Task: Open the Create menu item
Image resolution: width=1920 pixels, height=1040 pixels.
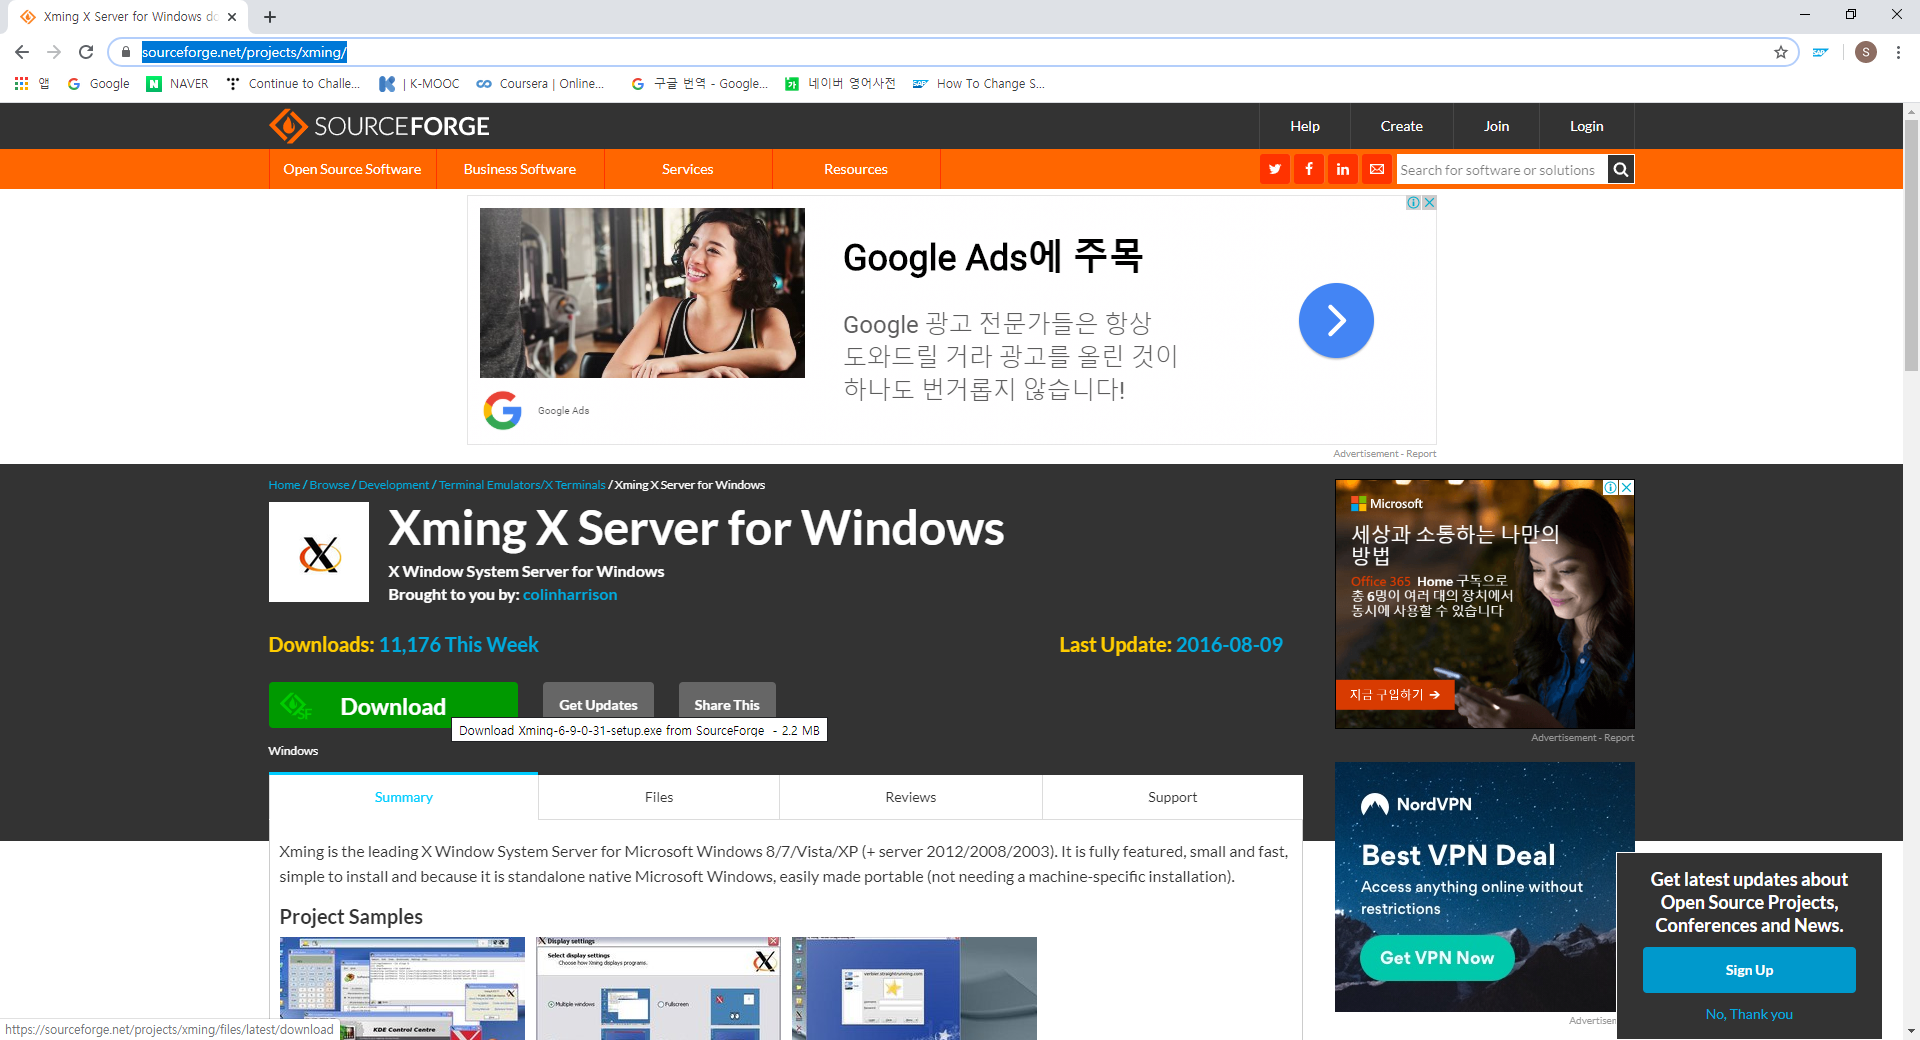Action: [1401, 126]
